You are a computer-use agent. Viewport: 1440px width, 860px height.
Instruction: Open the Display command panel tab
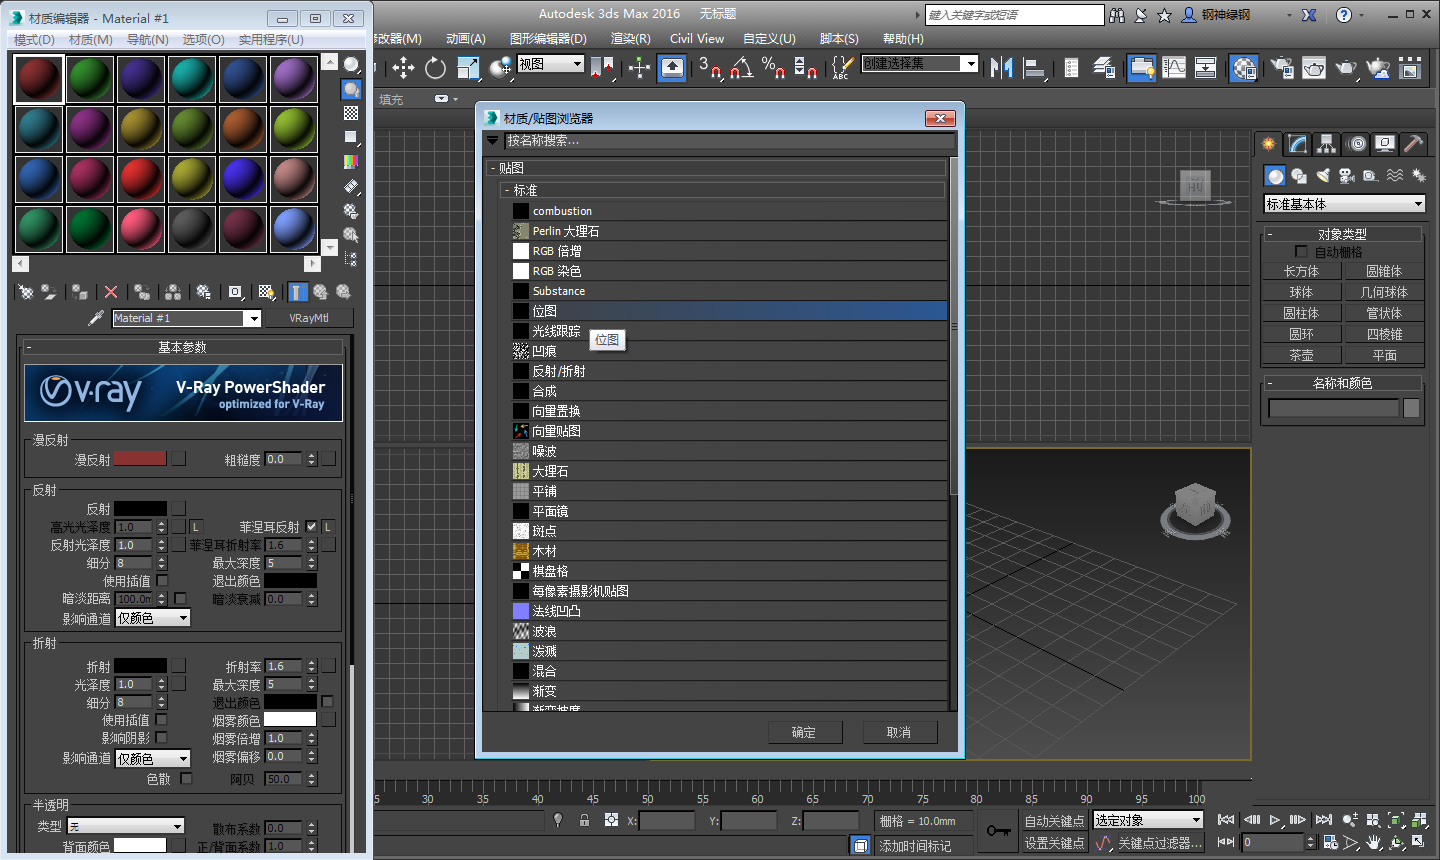point(1385,144)
